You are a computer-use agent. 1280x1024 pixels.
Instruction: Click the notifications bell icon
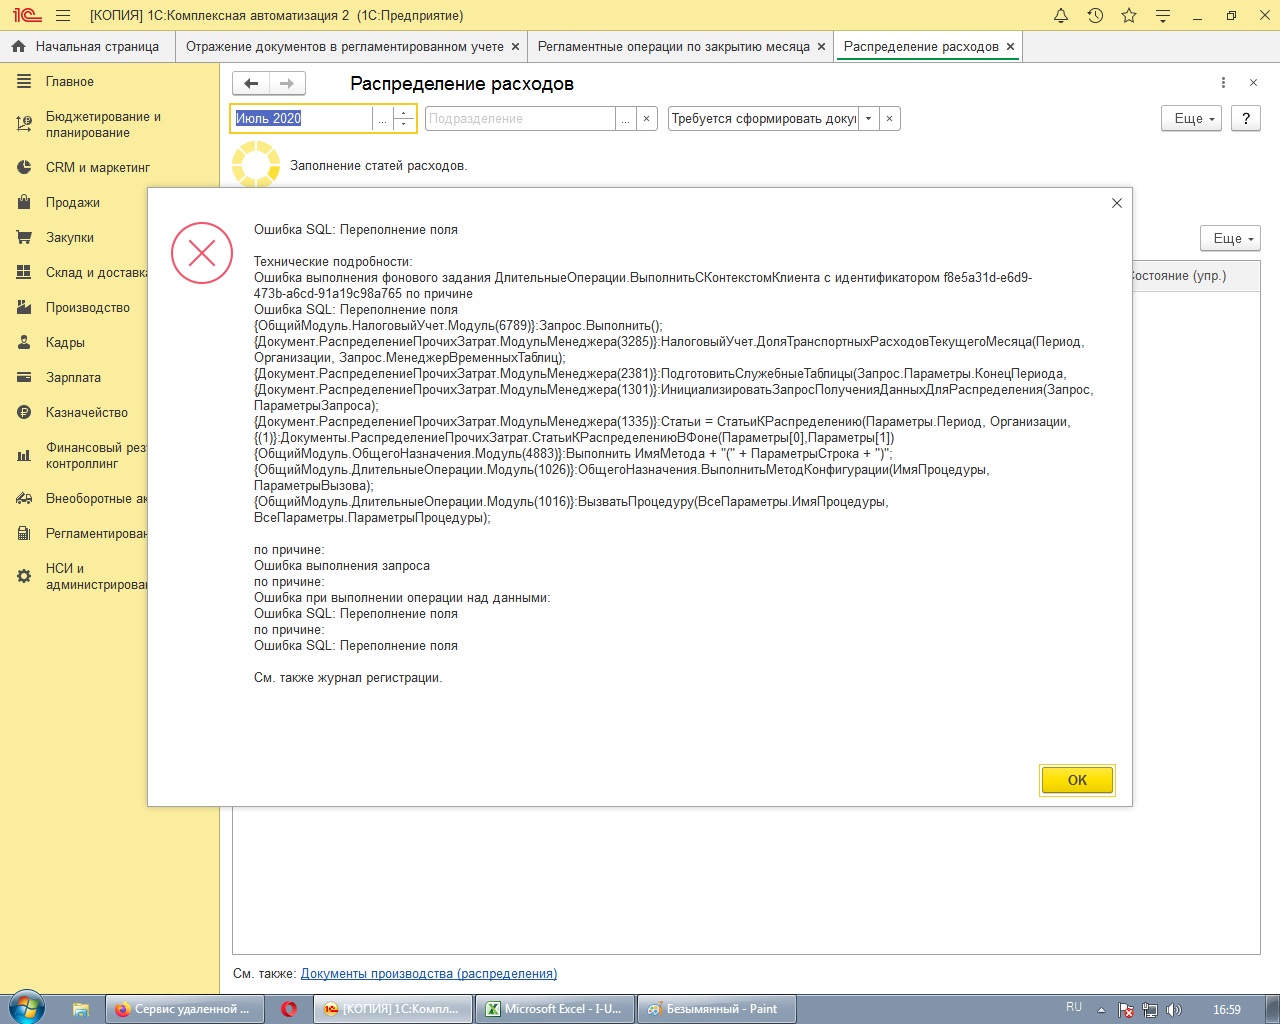tap(1061, 16)
